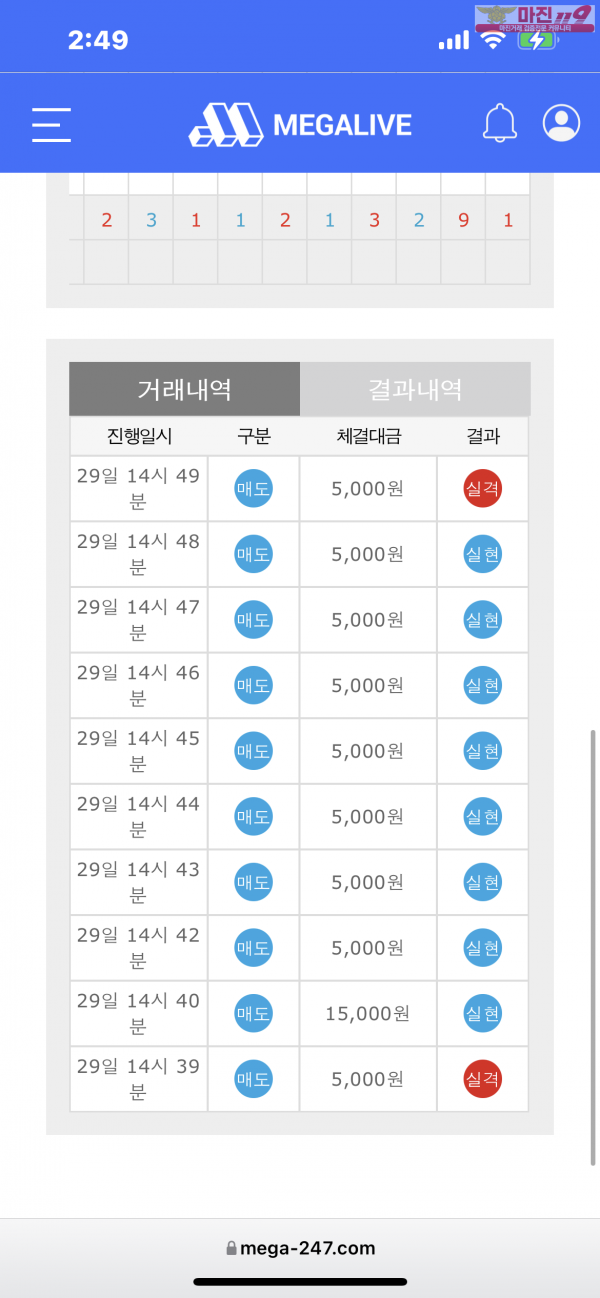Click 매도 badge in 14시 48분 row

click(253, 554)
